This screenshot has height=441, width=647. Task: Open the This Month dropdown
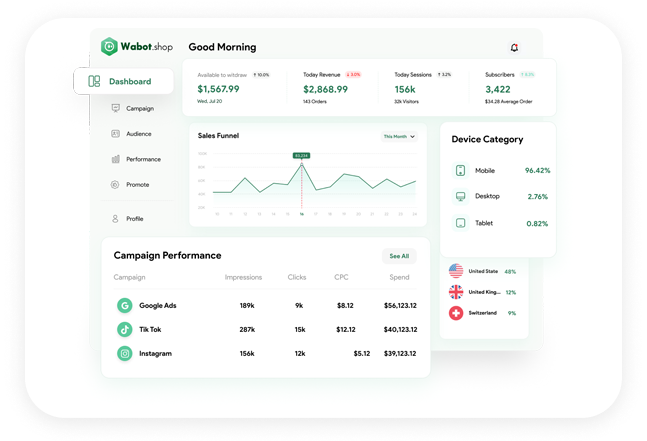click(x=399, y=136)
